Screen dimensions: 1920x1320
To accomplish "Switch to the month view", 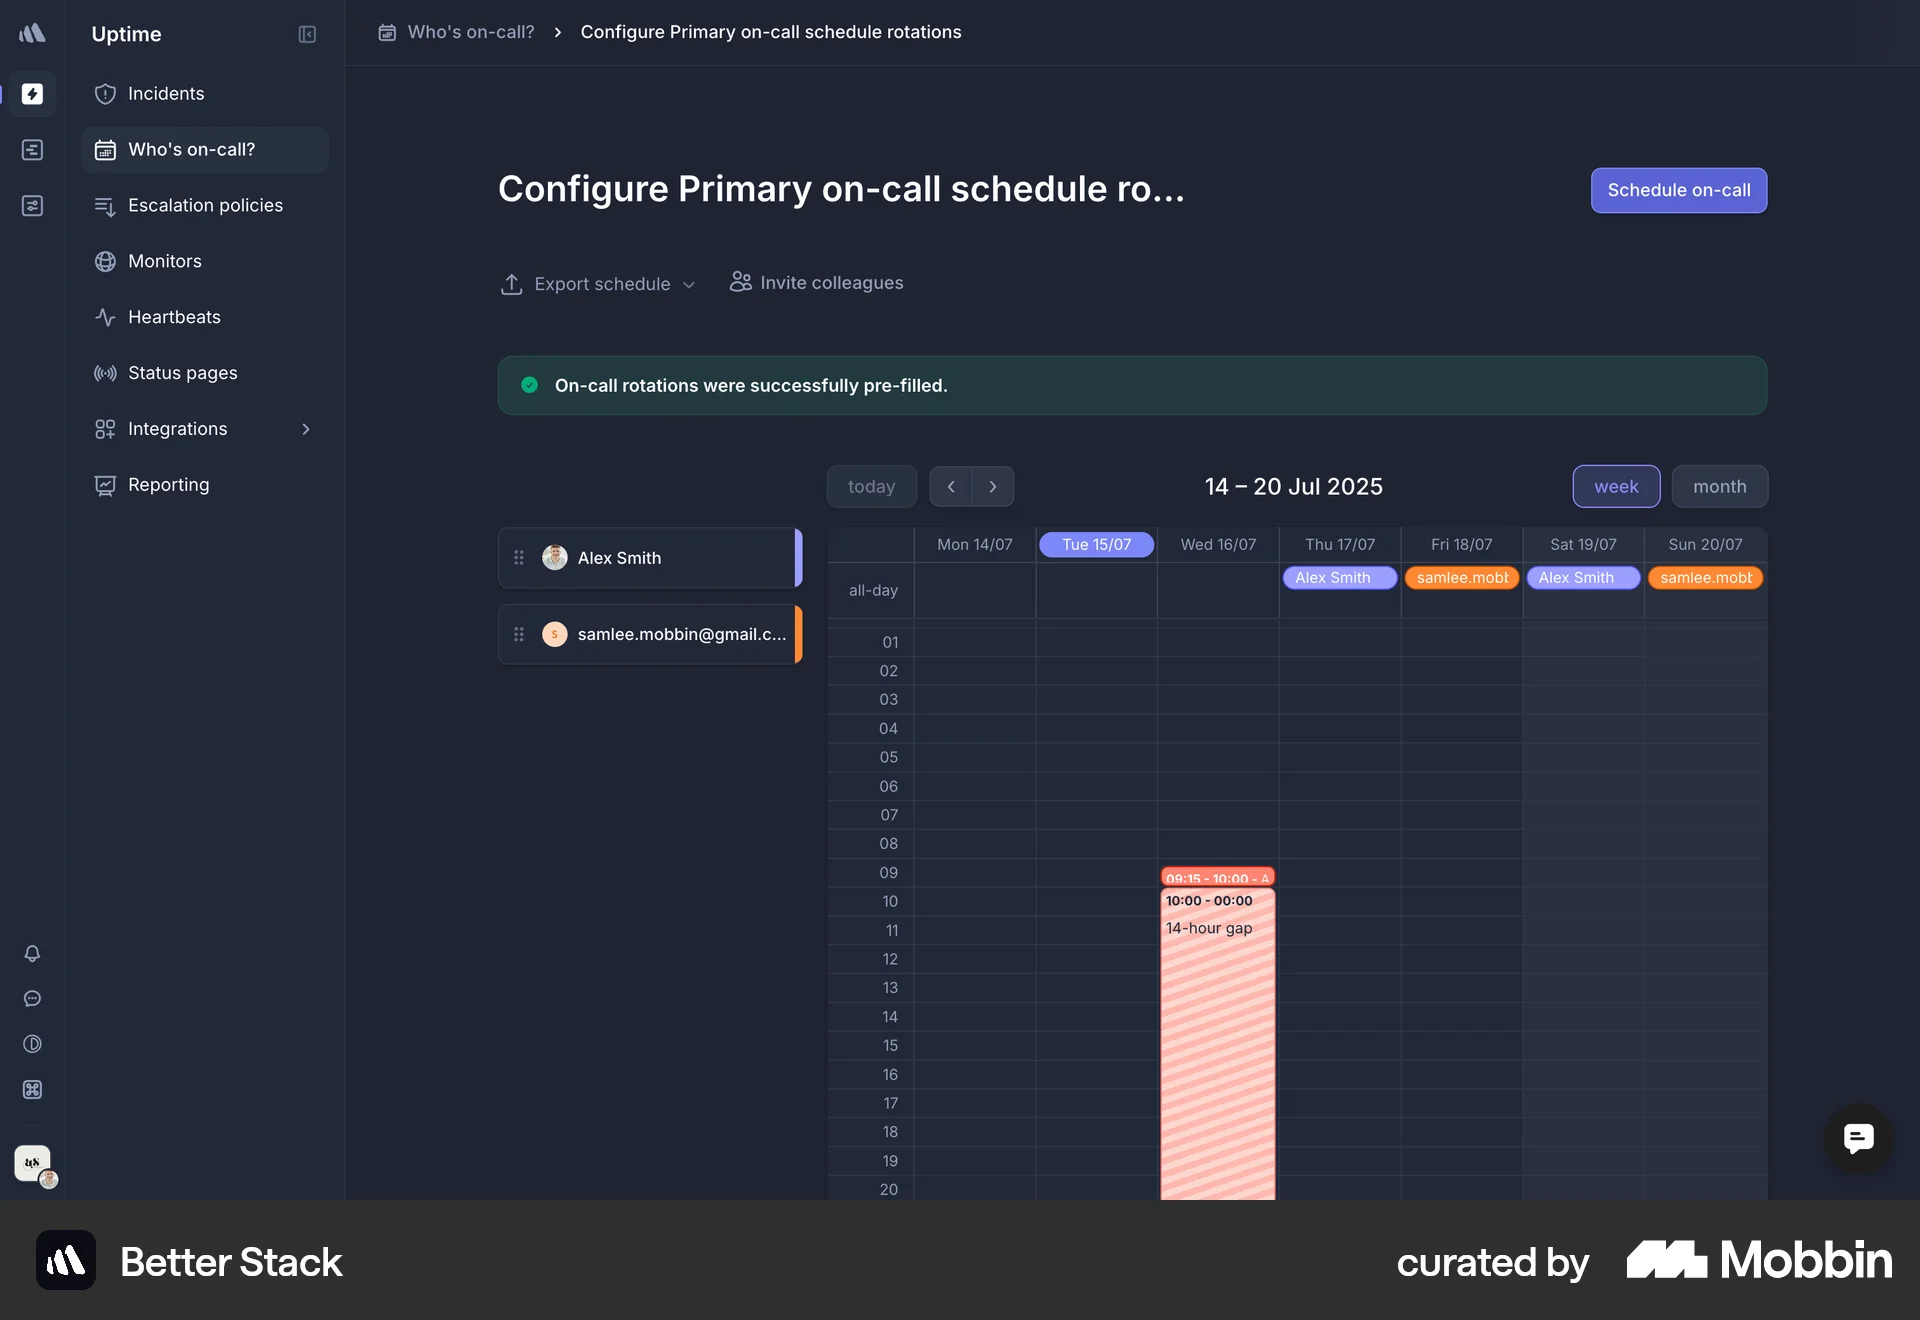I will (1719, 486).
